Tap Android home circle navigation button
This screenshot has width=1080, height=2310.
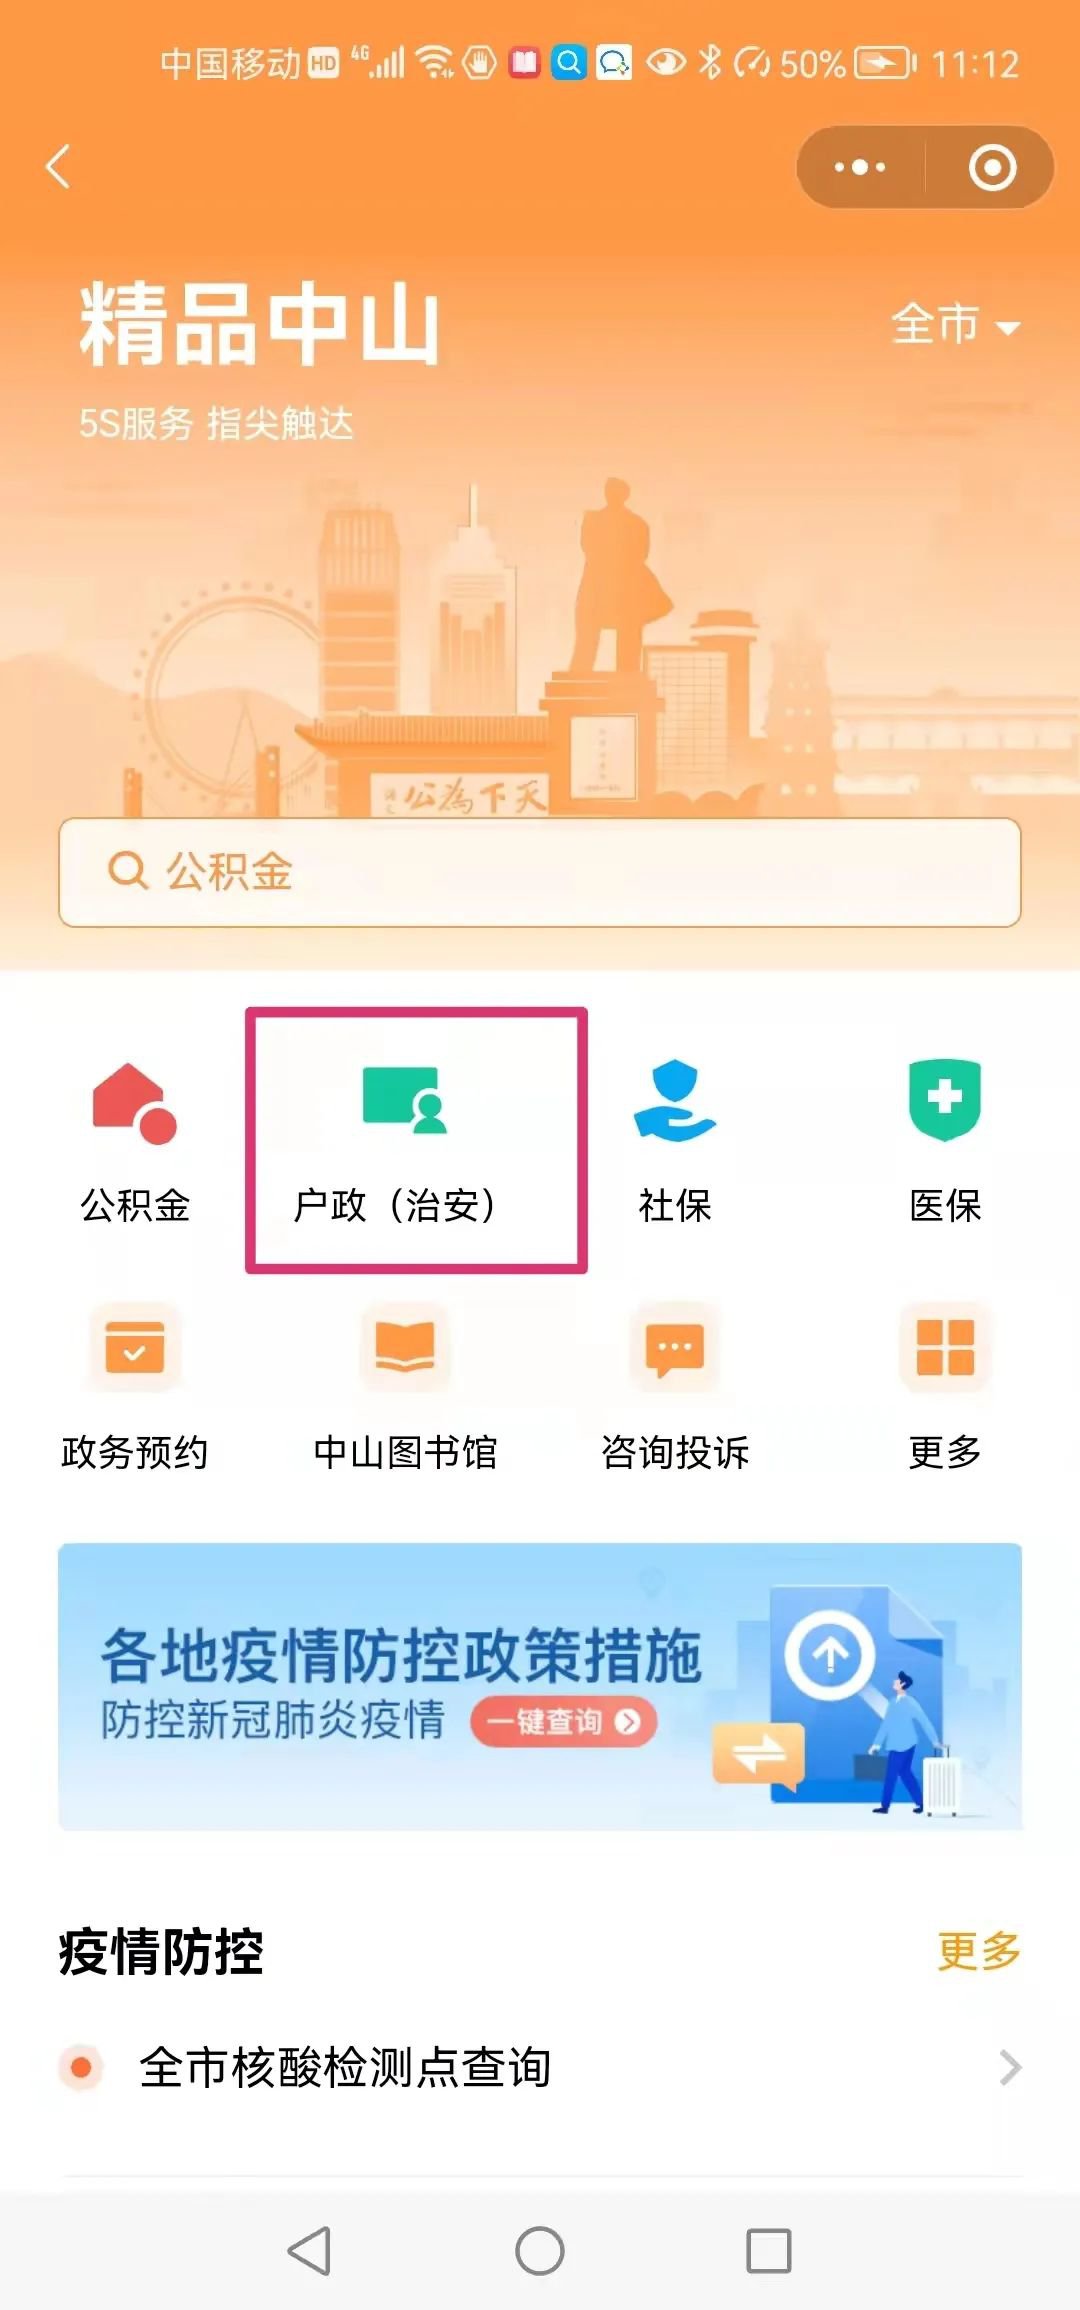pyautogui.click(x=540, y=2251)
